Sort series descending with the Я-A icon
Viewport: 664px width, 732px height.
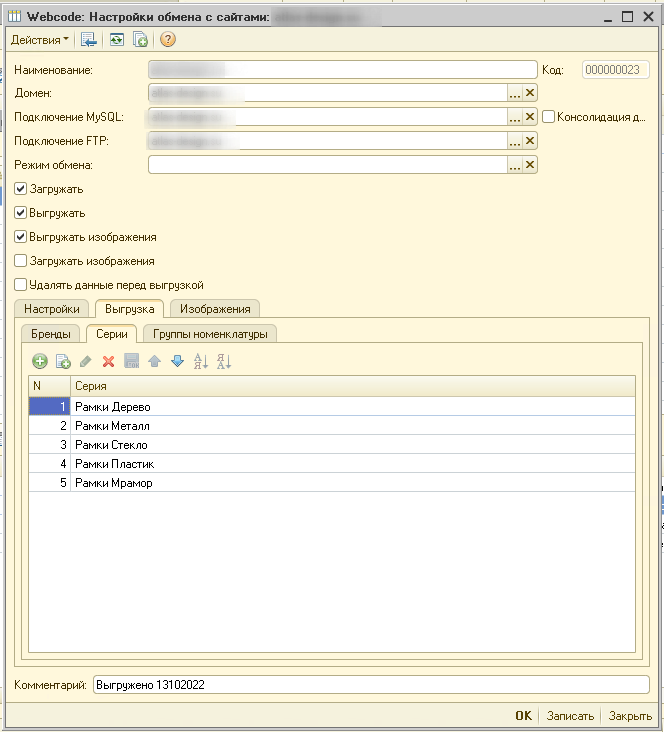coord(223,361)
